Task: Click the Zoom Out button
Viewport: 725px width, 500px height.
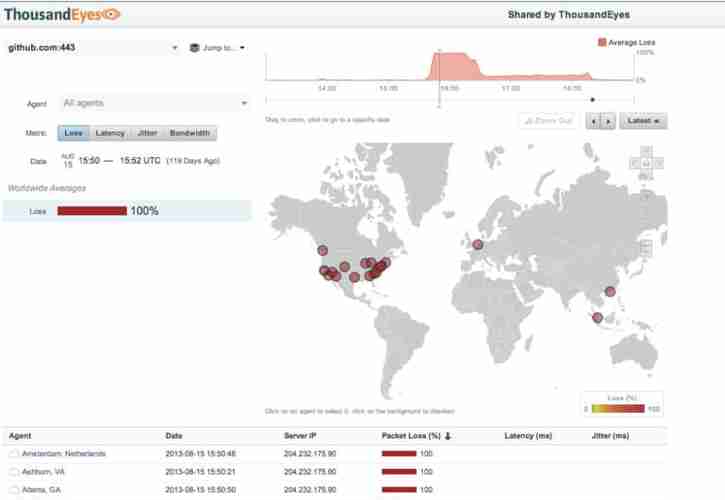Action: 548,121
